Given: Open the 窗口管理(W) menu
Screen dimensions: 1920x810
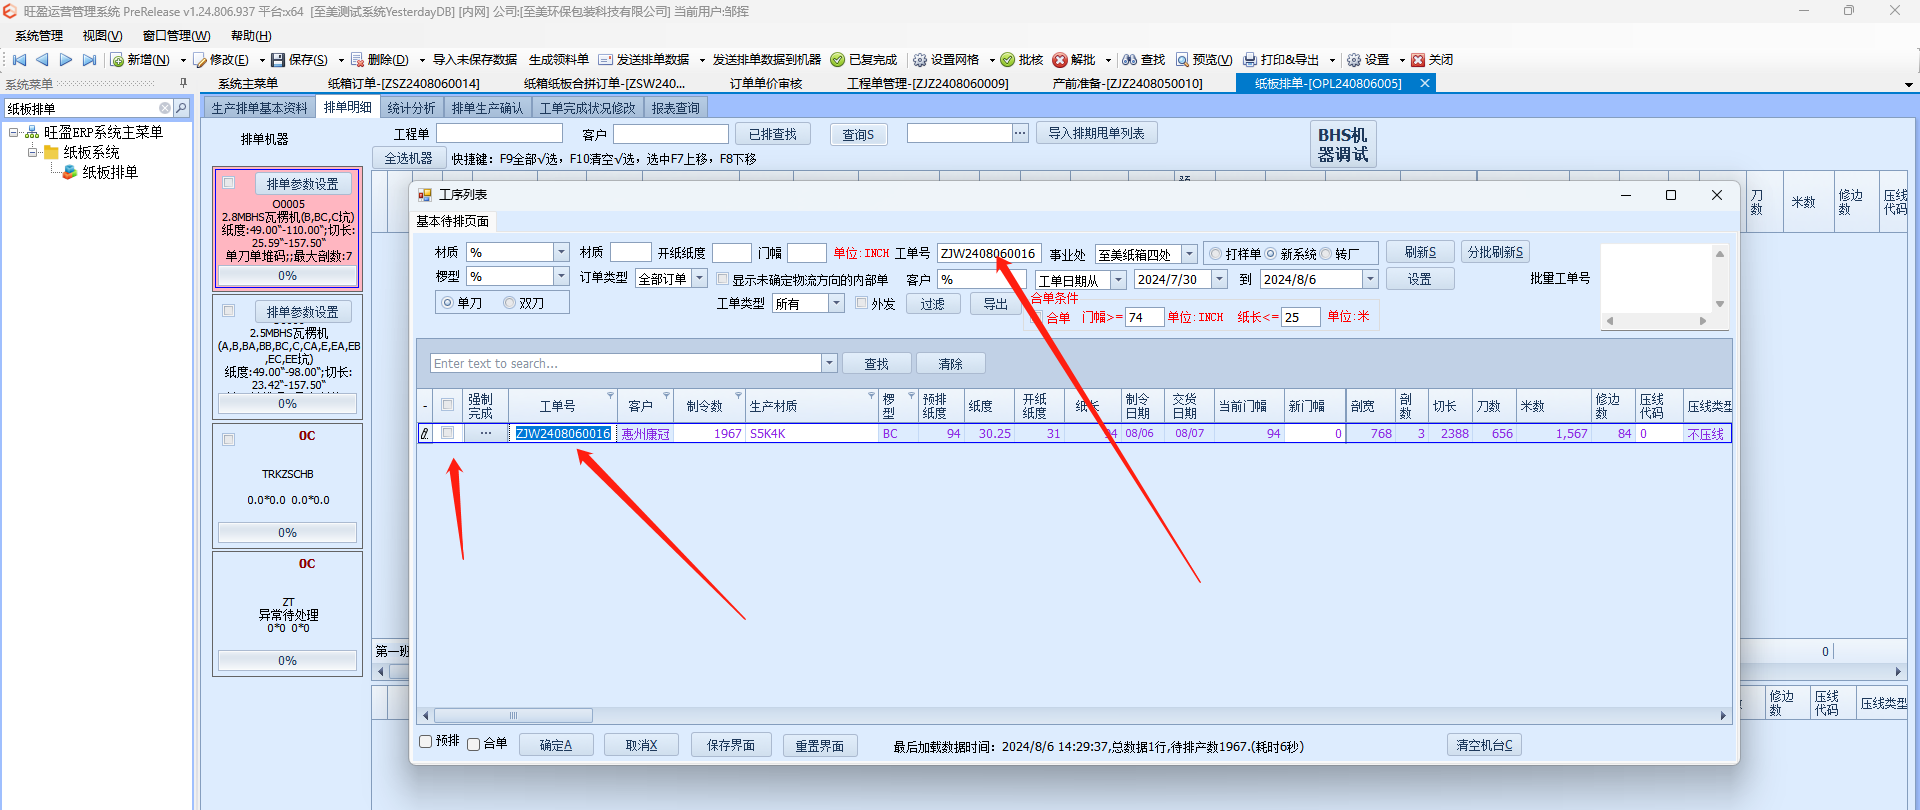Looking at the screenshot, I should tap(176, 36).
